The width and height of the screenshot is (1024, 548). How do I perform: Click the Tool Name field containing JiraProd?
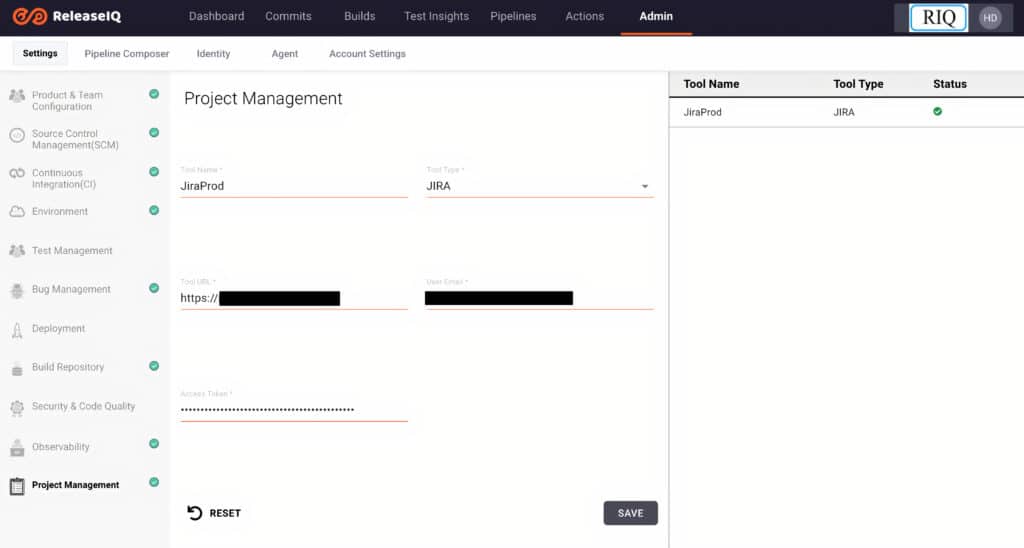point(294,186)
